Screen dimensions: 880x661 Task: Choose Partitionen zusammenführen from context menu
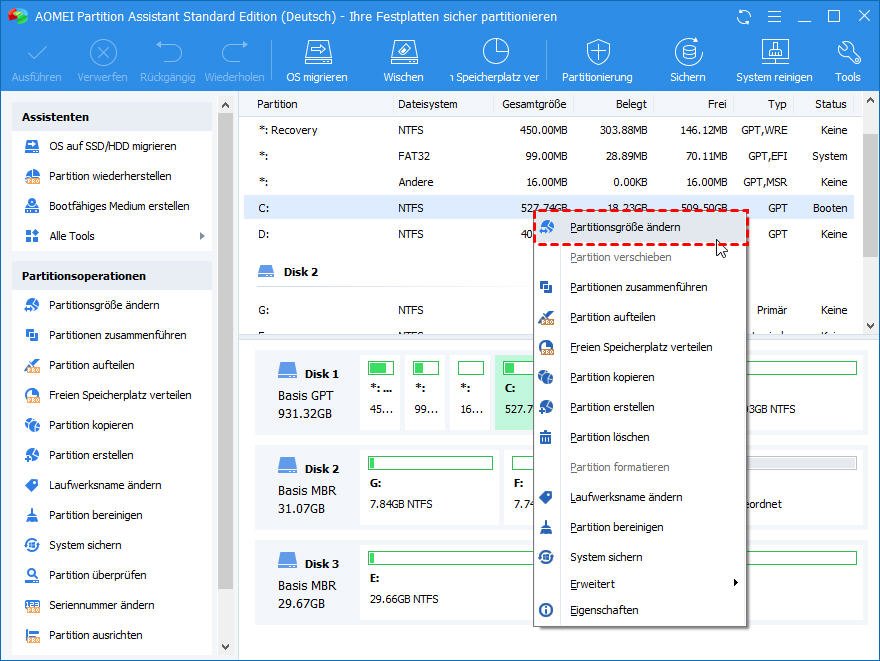640,287
